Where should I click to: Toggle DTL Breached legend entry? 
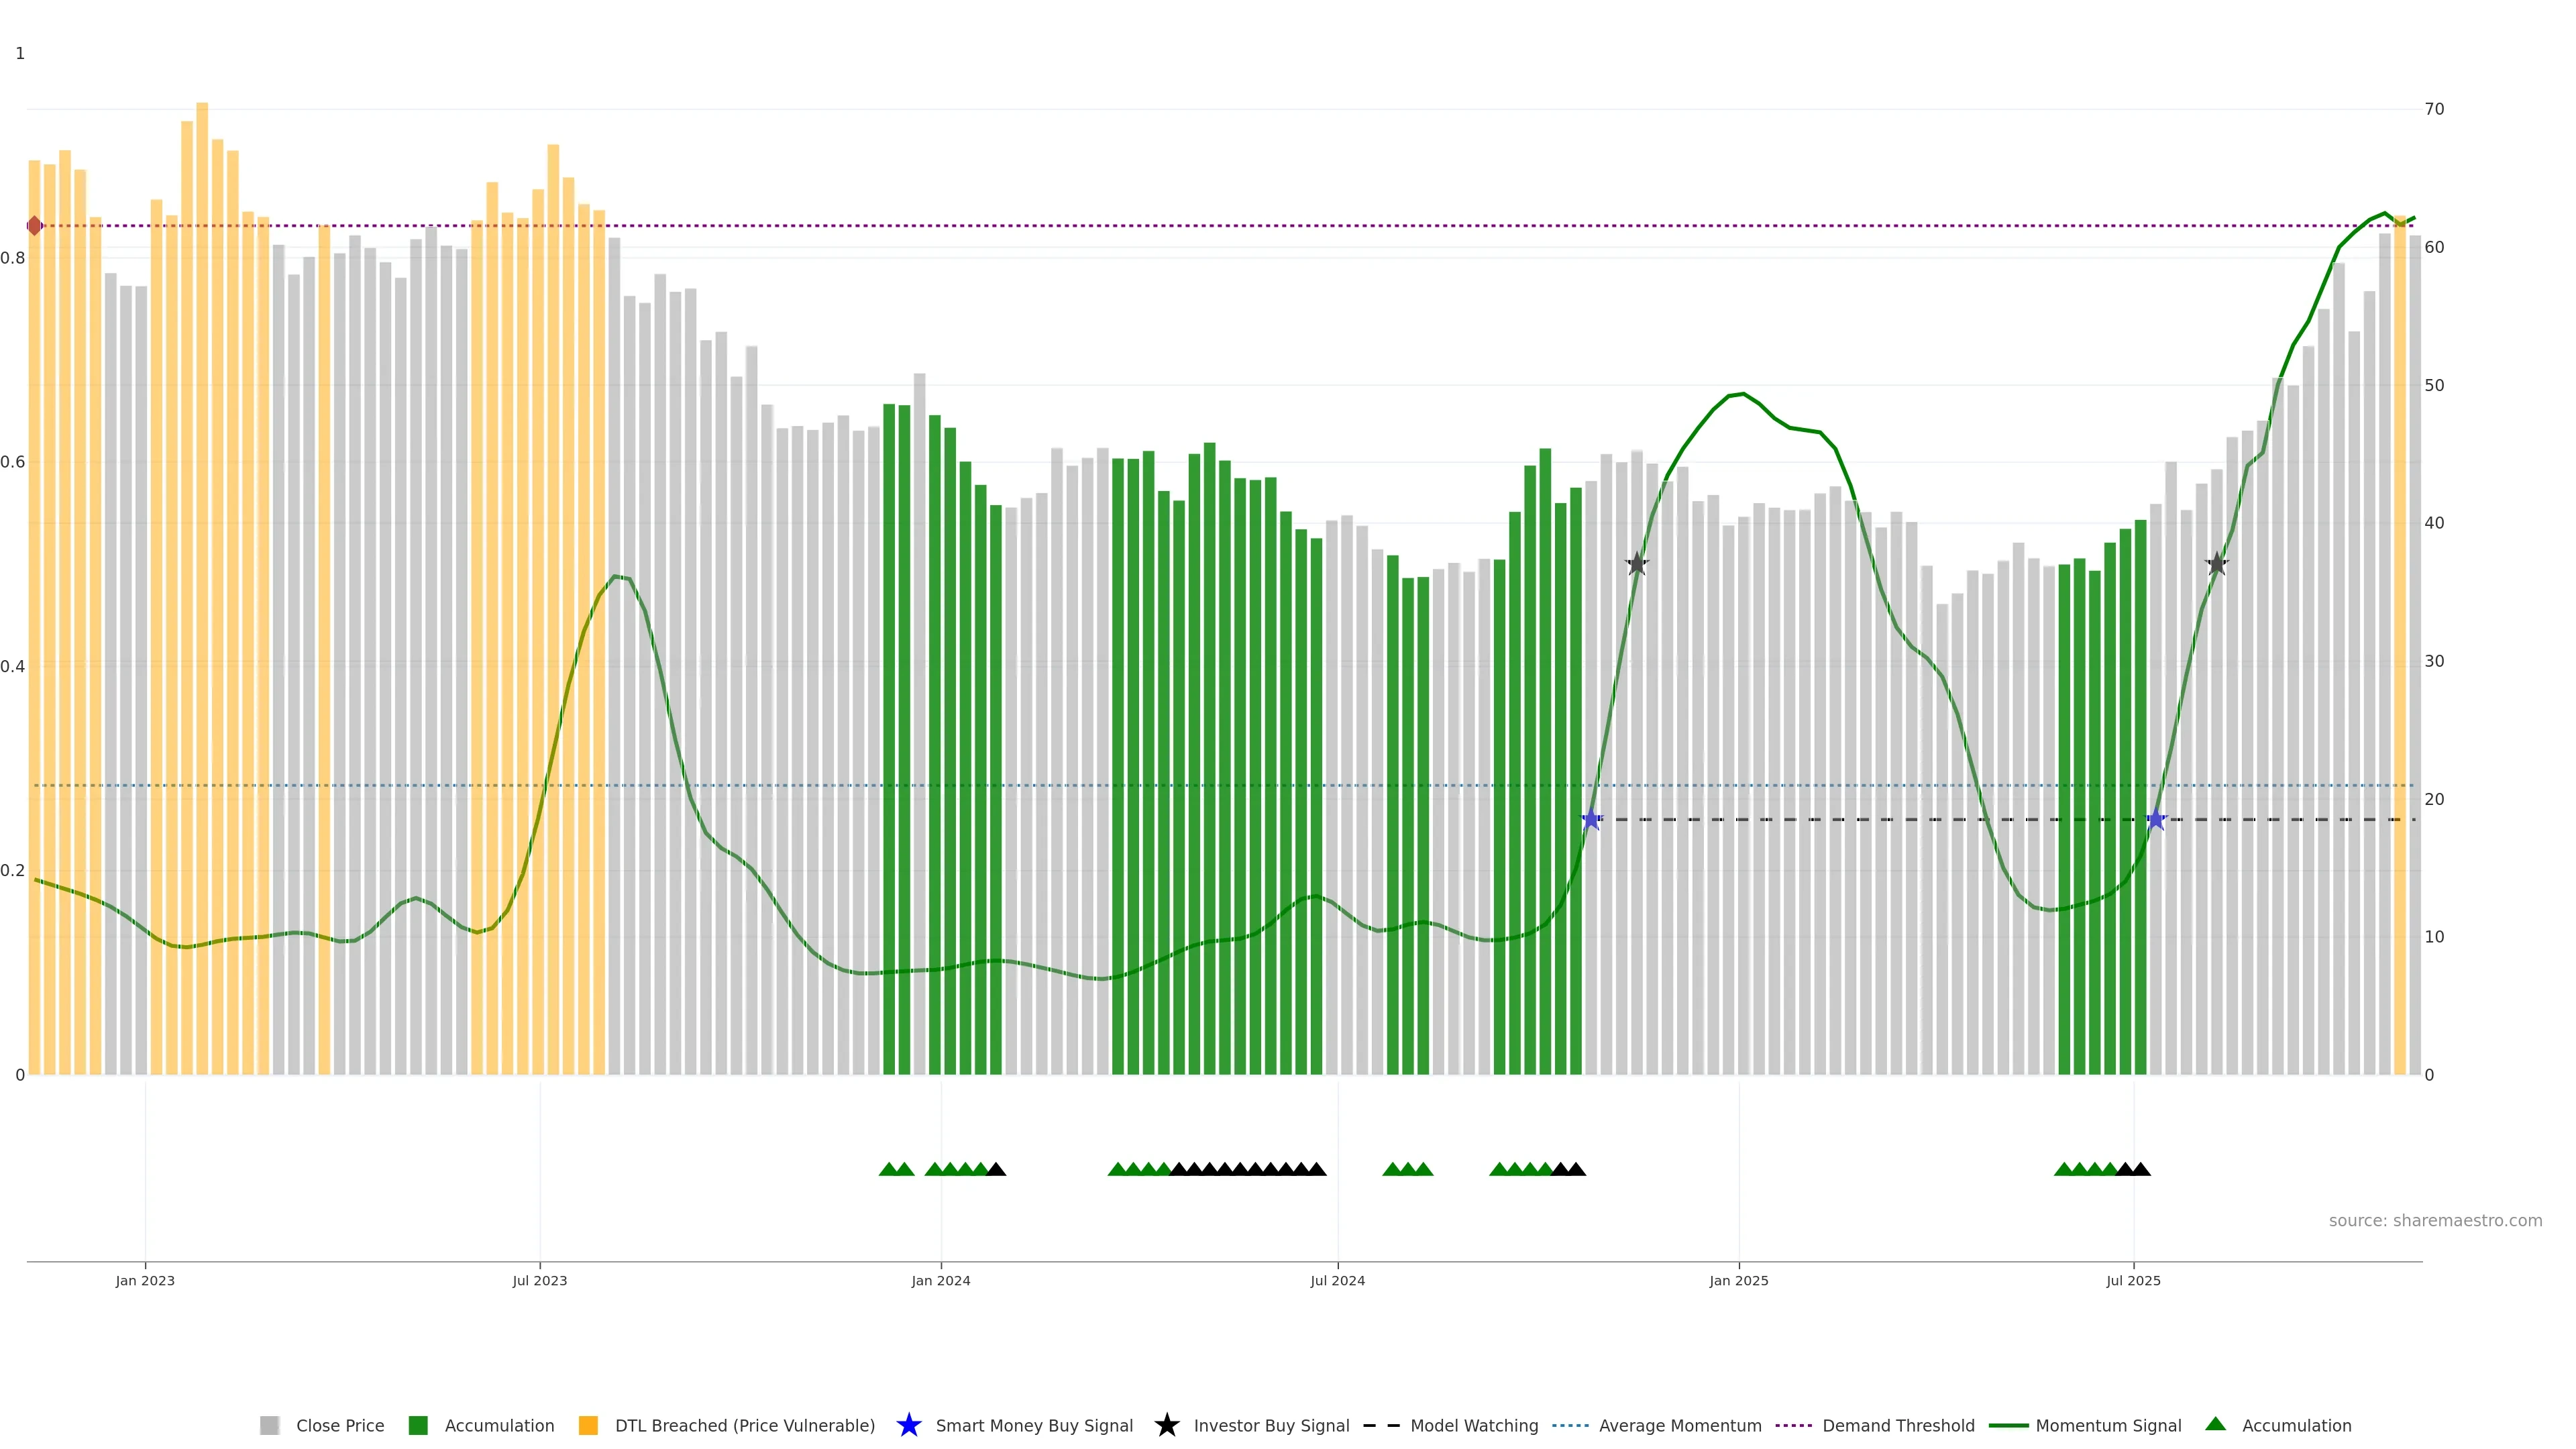(744, 1426)
